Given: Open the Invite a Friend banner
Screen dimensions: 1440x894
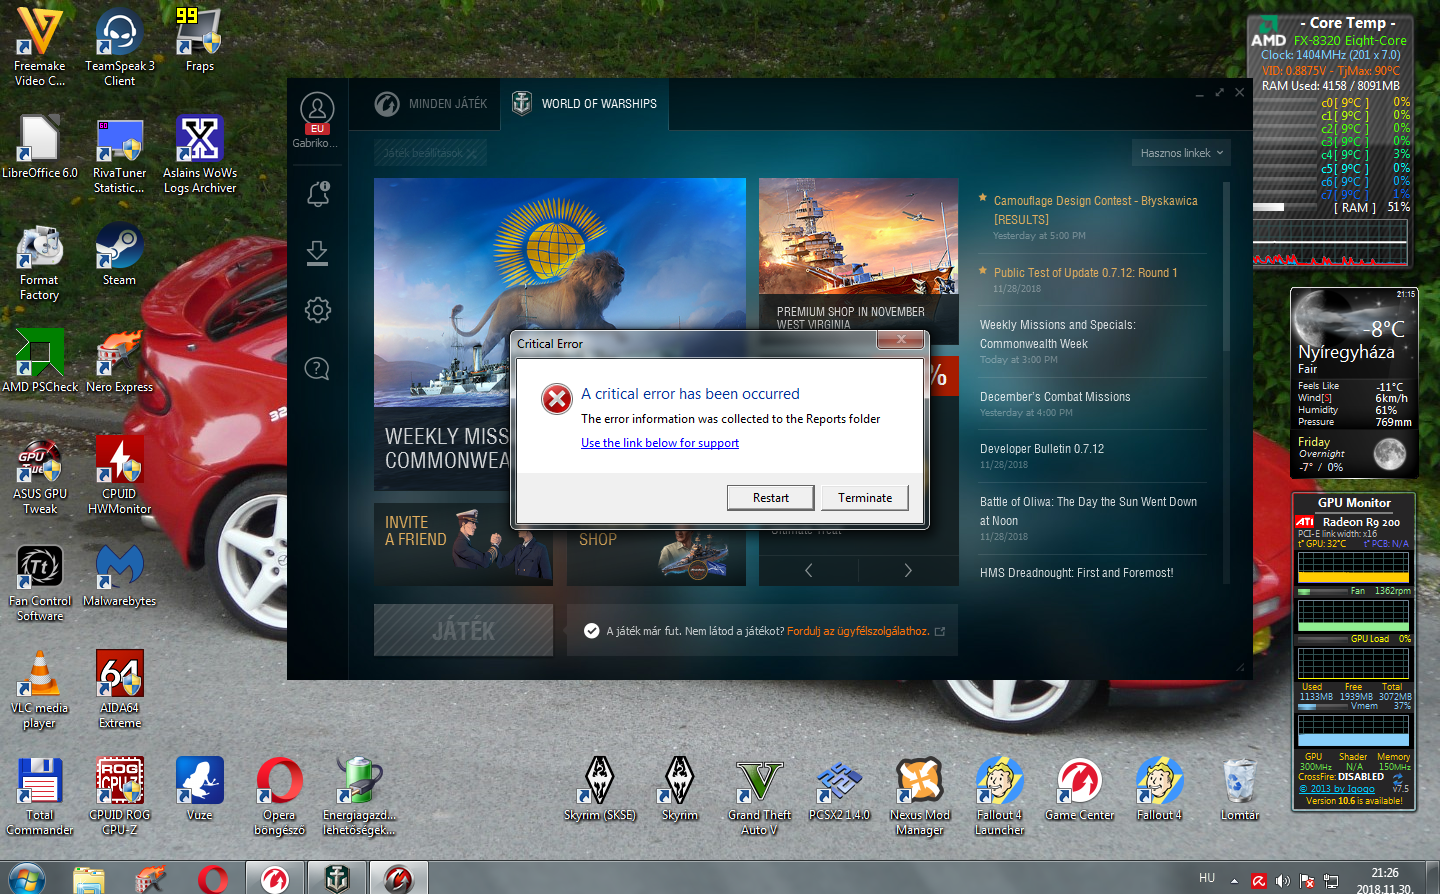Looking at the screenshot, I should coord(463,544).
